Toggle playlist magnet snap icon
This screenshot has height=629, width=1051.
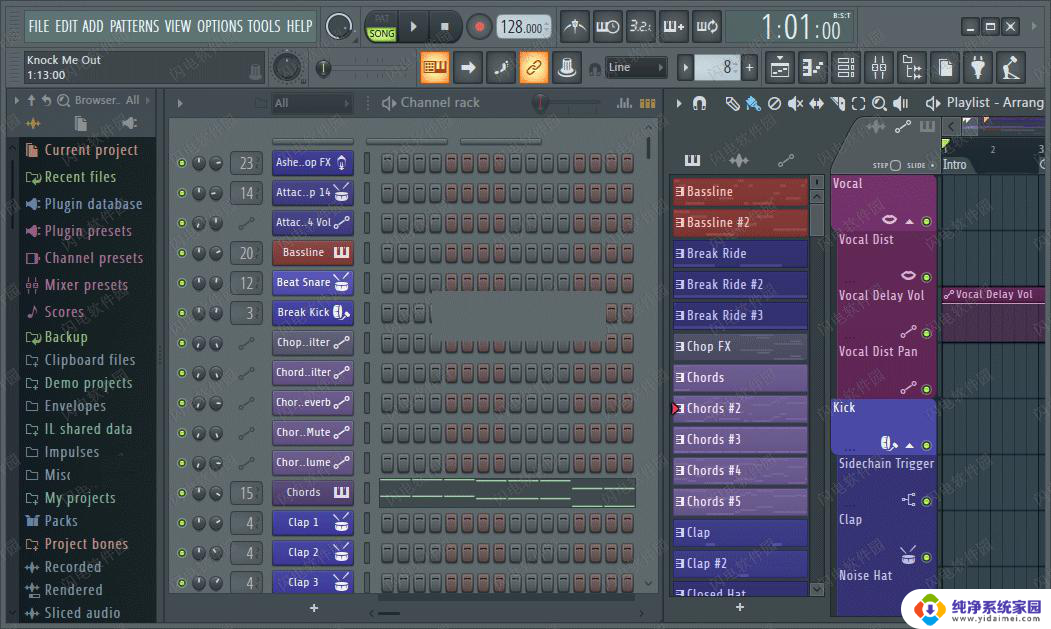pos(699,103)
